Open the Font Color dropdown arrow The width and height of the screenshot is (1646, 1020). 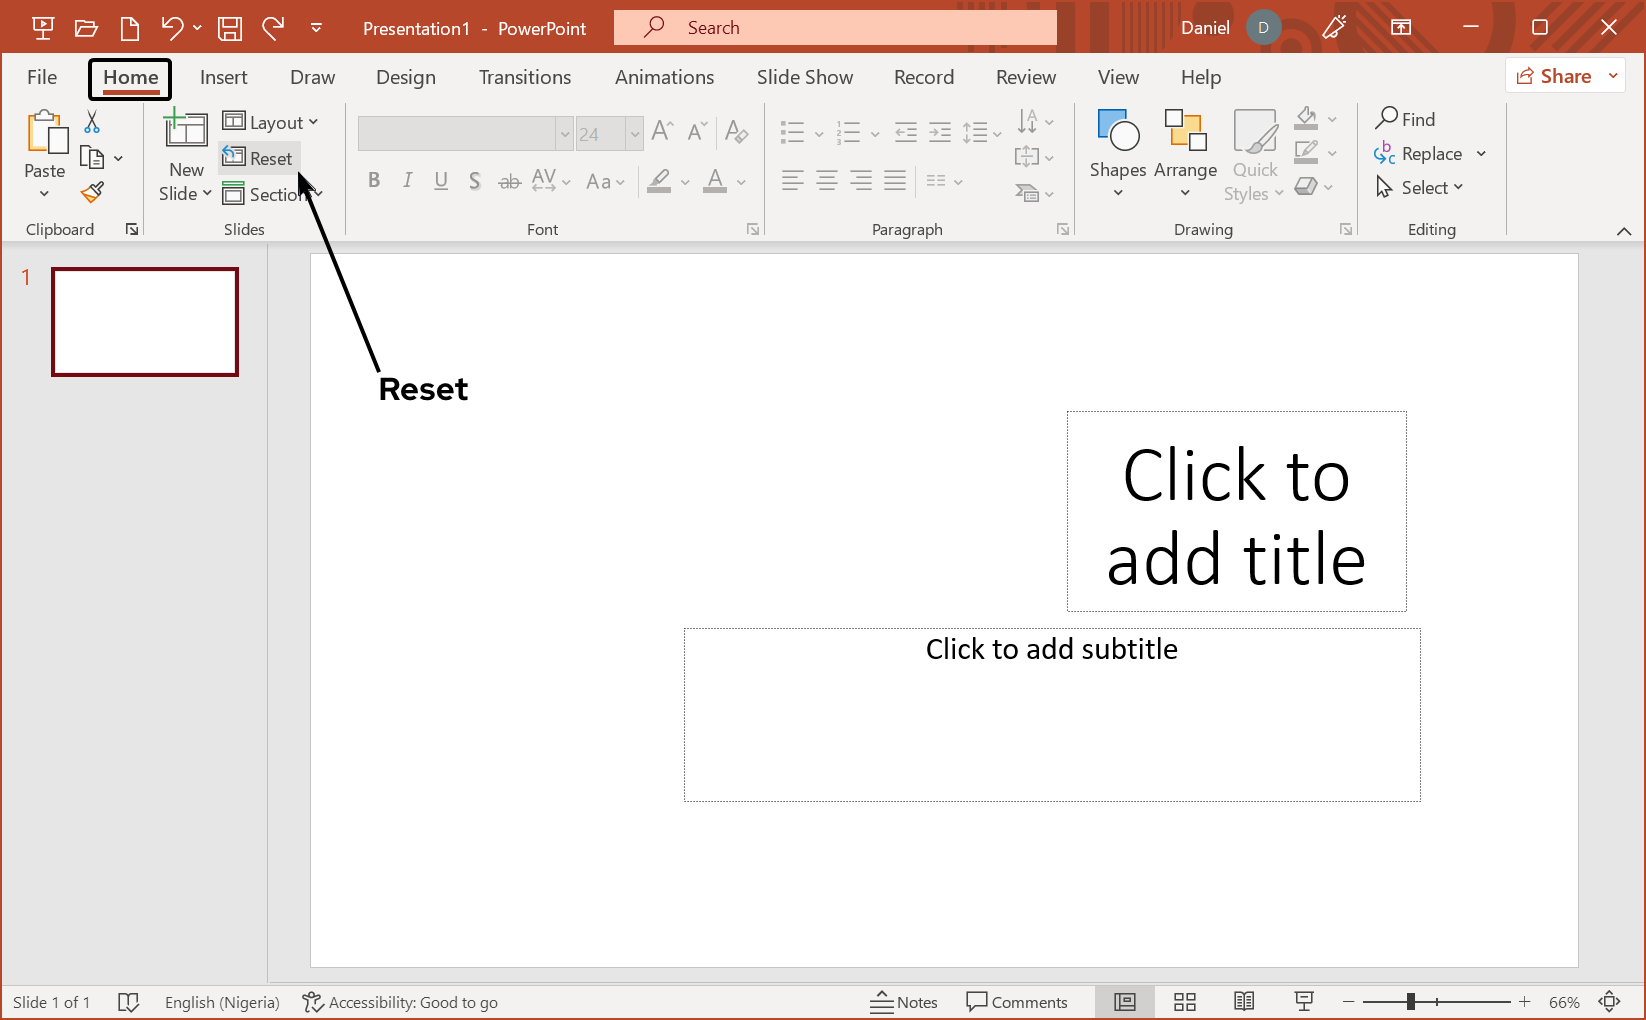click(x=740, y=181)
